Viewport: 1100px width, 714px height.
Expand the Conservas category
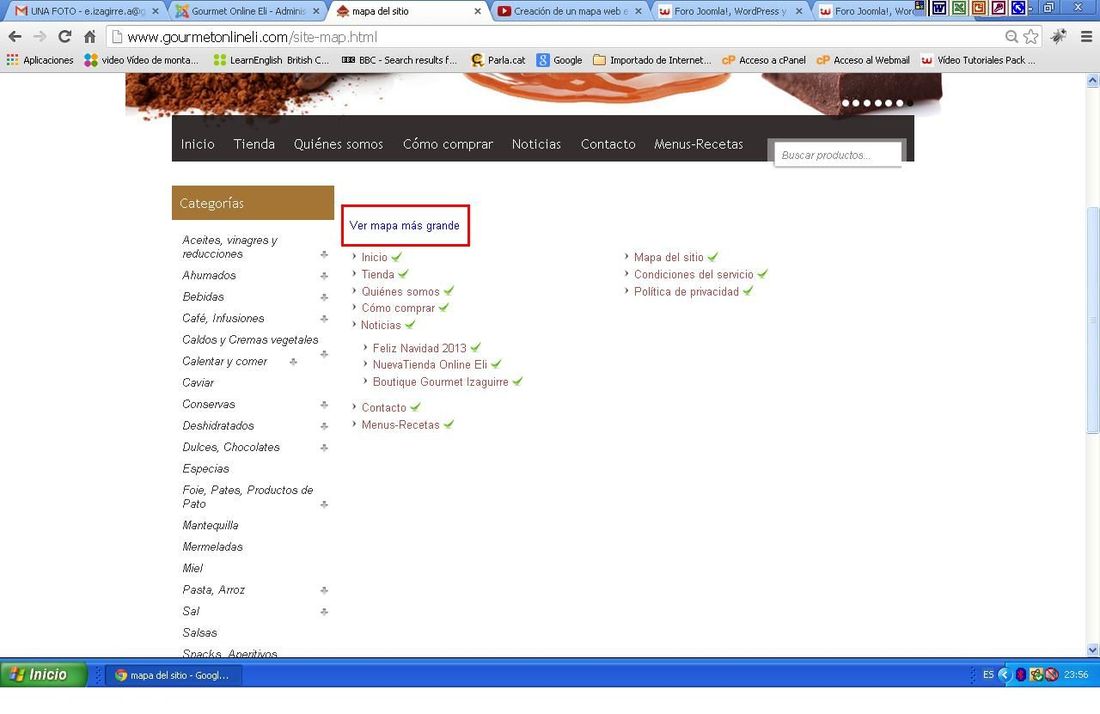[x=324, y=405]
